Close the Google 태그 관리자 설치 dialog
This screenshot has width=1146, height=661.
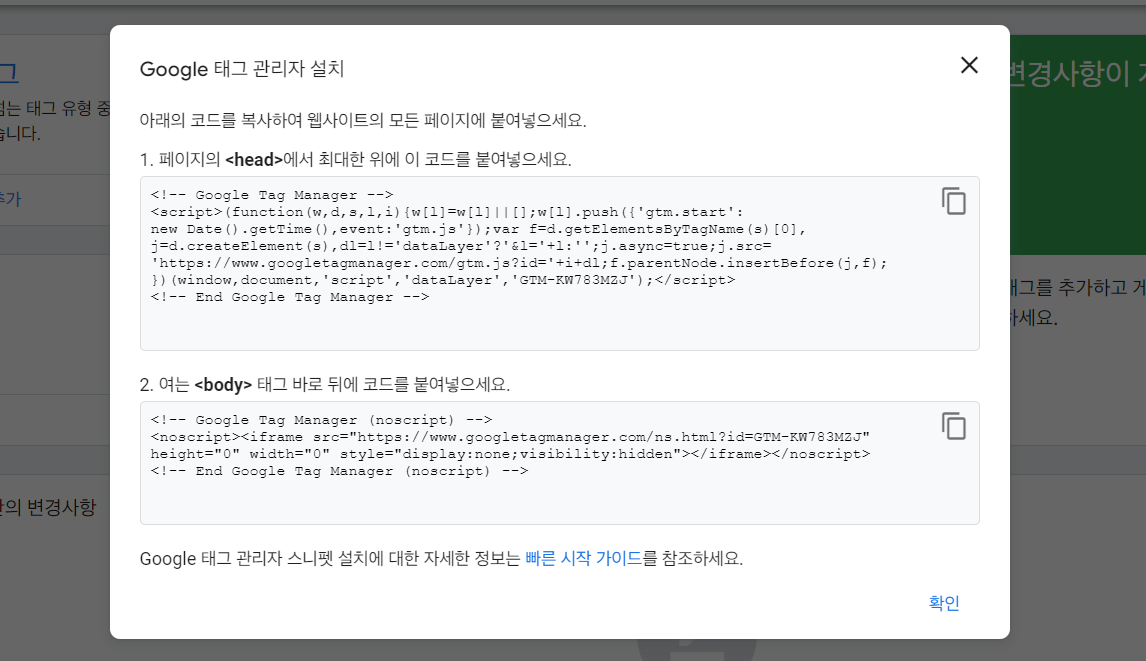[969, 65]
